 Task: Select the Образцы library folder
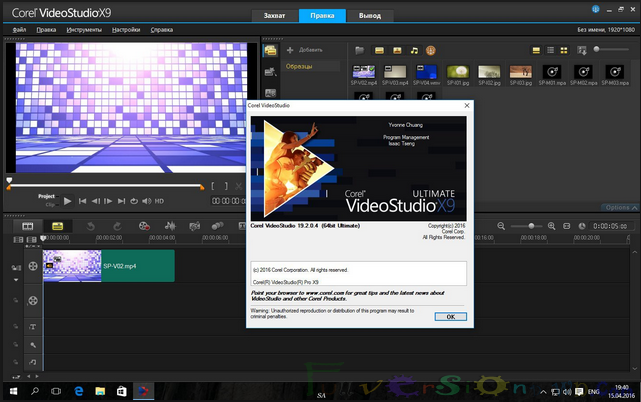pos(311,66)
